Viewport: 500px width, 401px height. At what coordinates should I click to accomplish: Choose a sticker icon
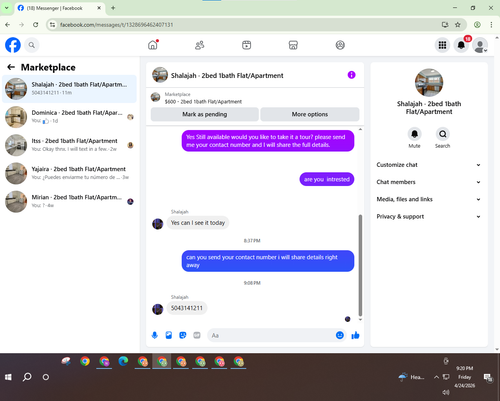[x=183, y=335]
